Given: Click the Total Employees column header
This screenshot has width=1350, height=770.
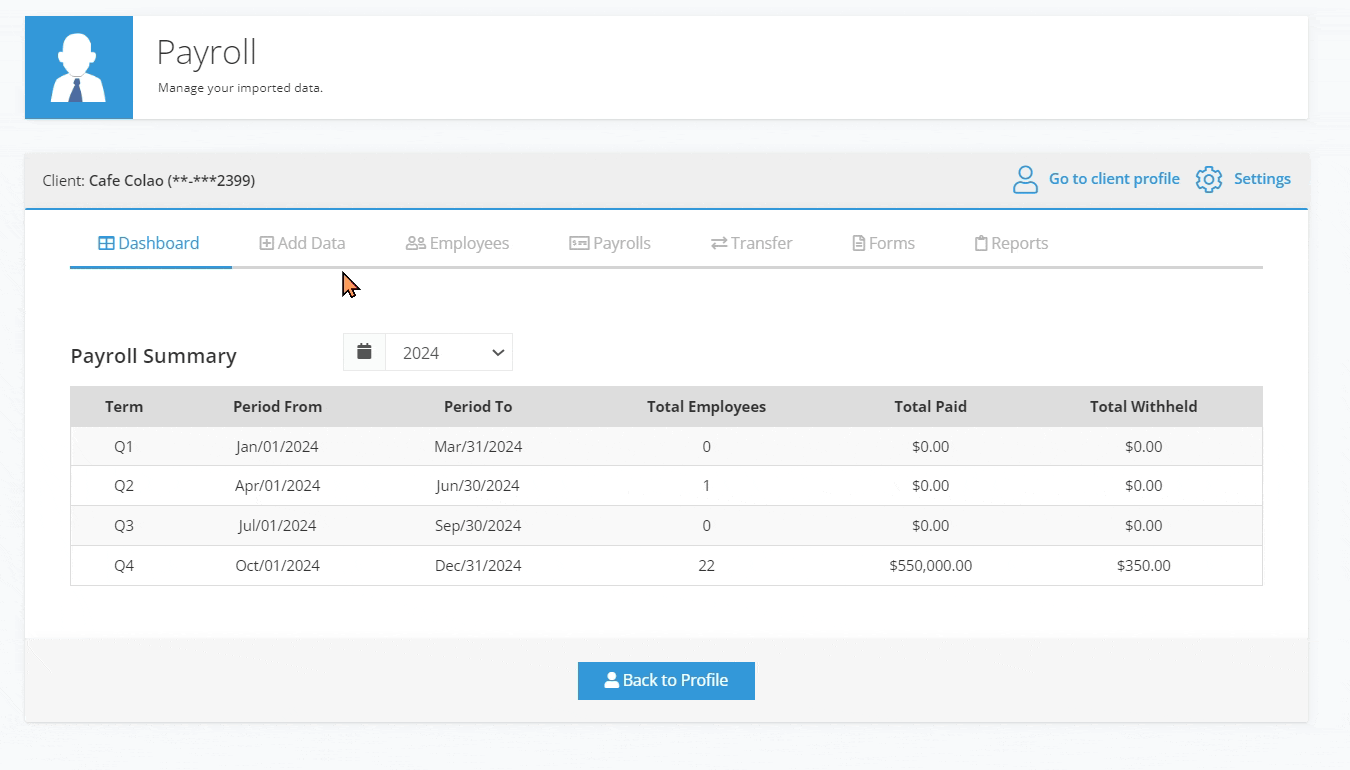Looking at the screenshot, I should click(x=706, y=407).
